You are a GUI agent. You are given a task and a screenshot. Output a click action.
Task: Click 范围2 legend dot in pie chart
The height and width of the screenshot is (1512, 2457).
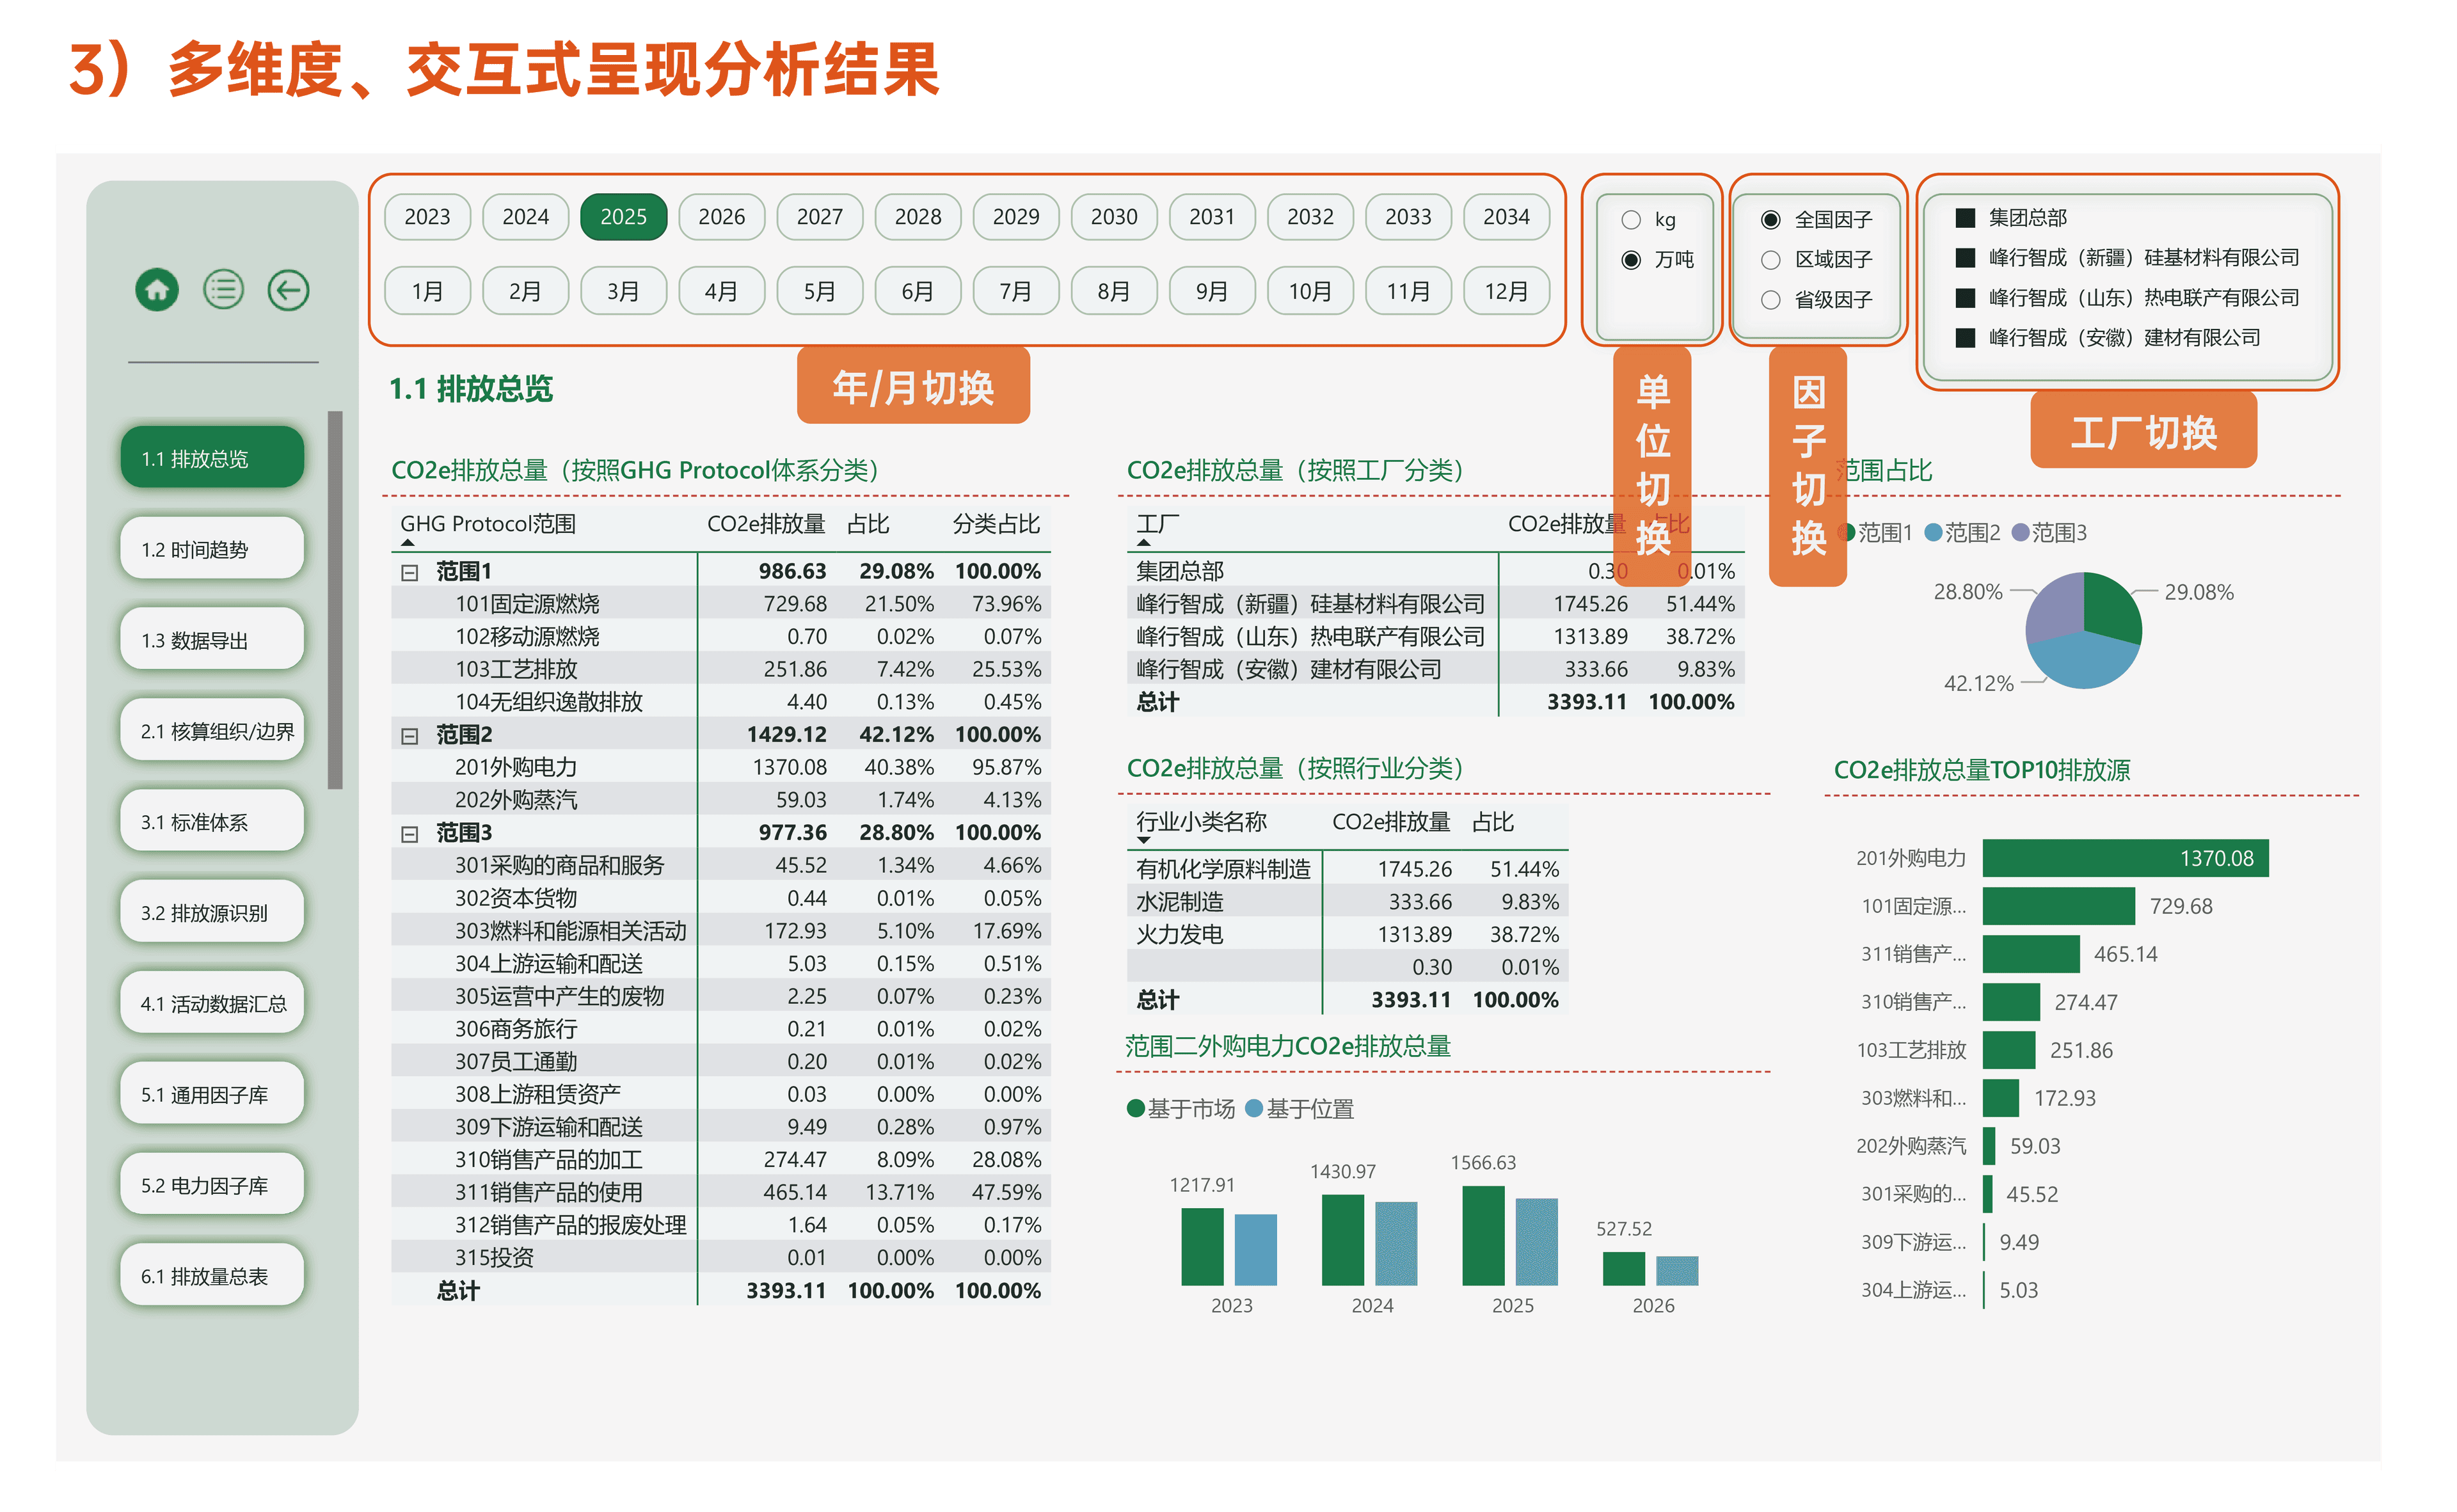click(1933, 533)
